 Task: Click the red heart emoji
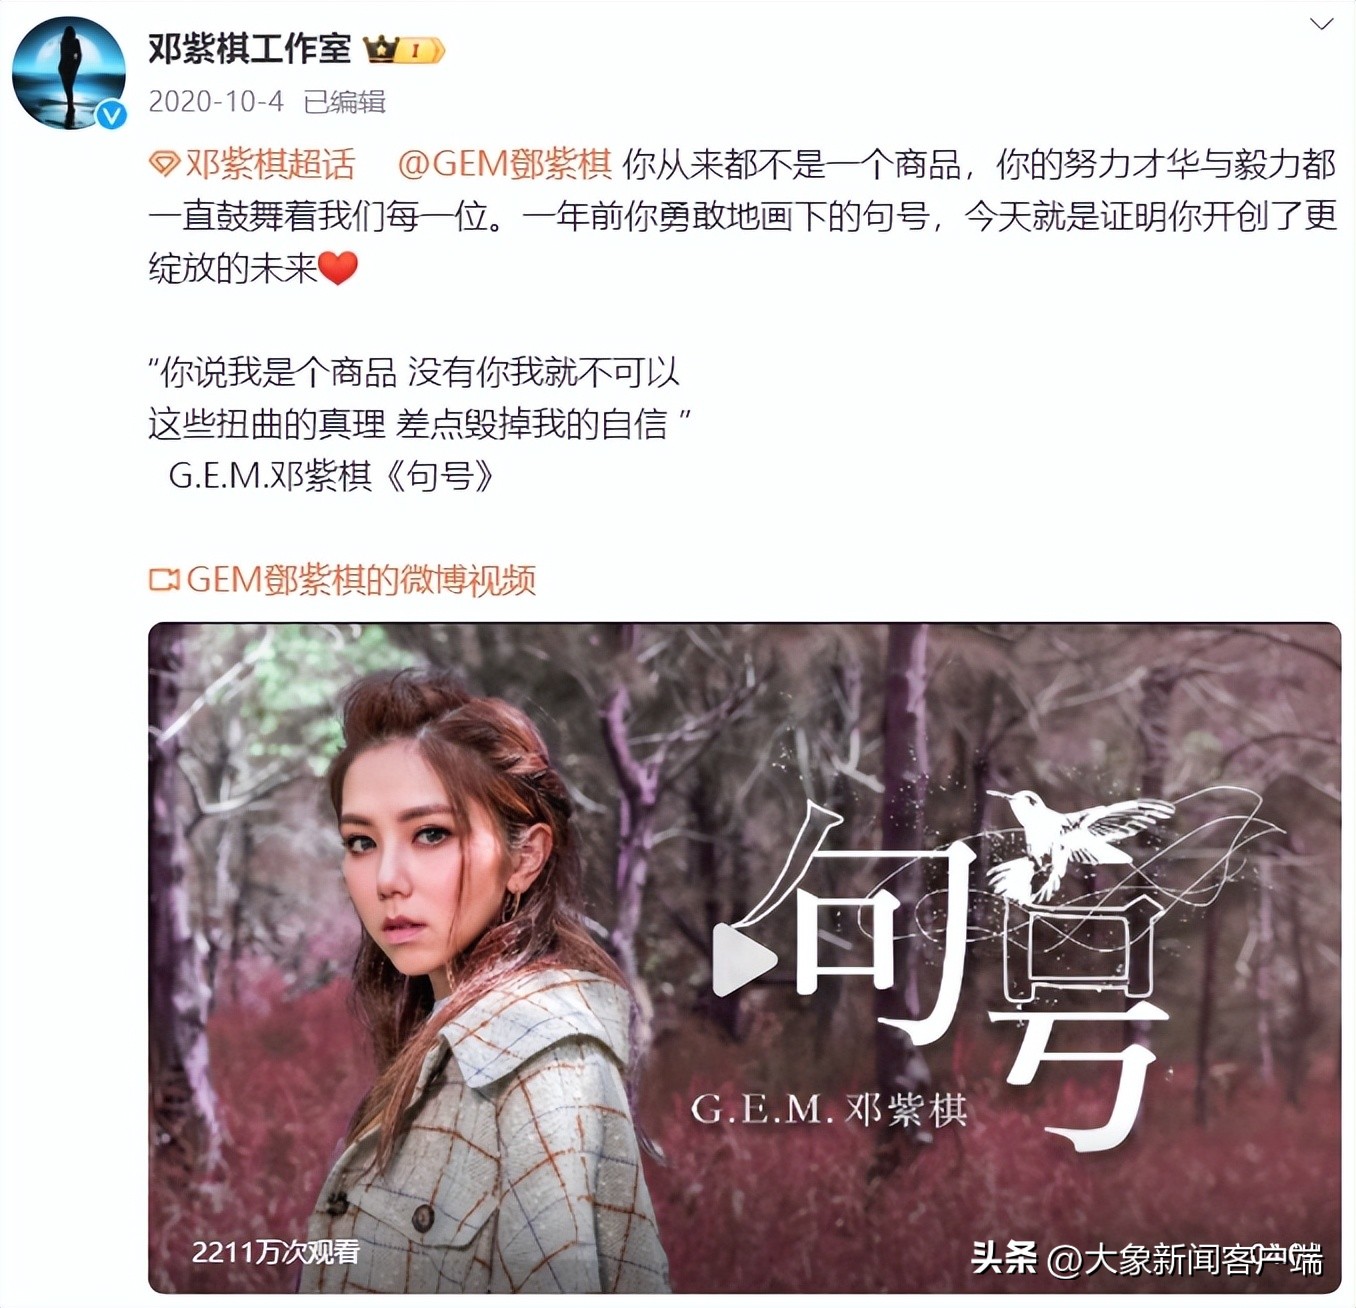(x=338, y=268)
